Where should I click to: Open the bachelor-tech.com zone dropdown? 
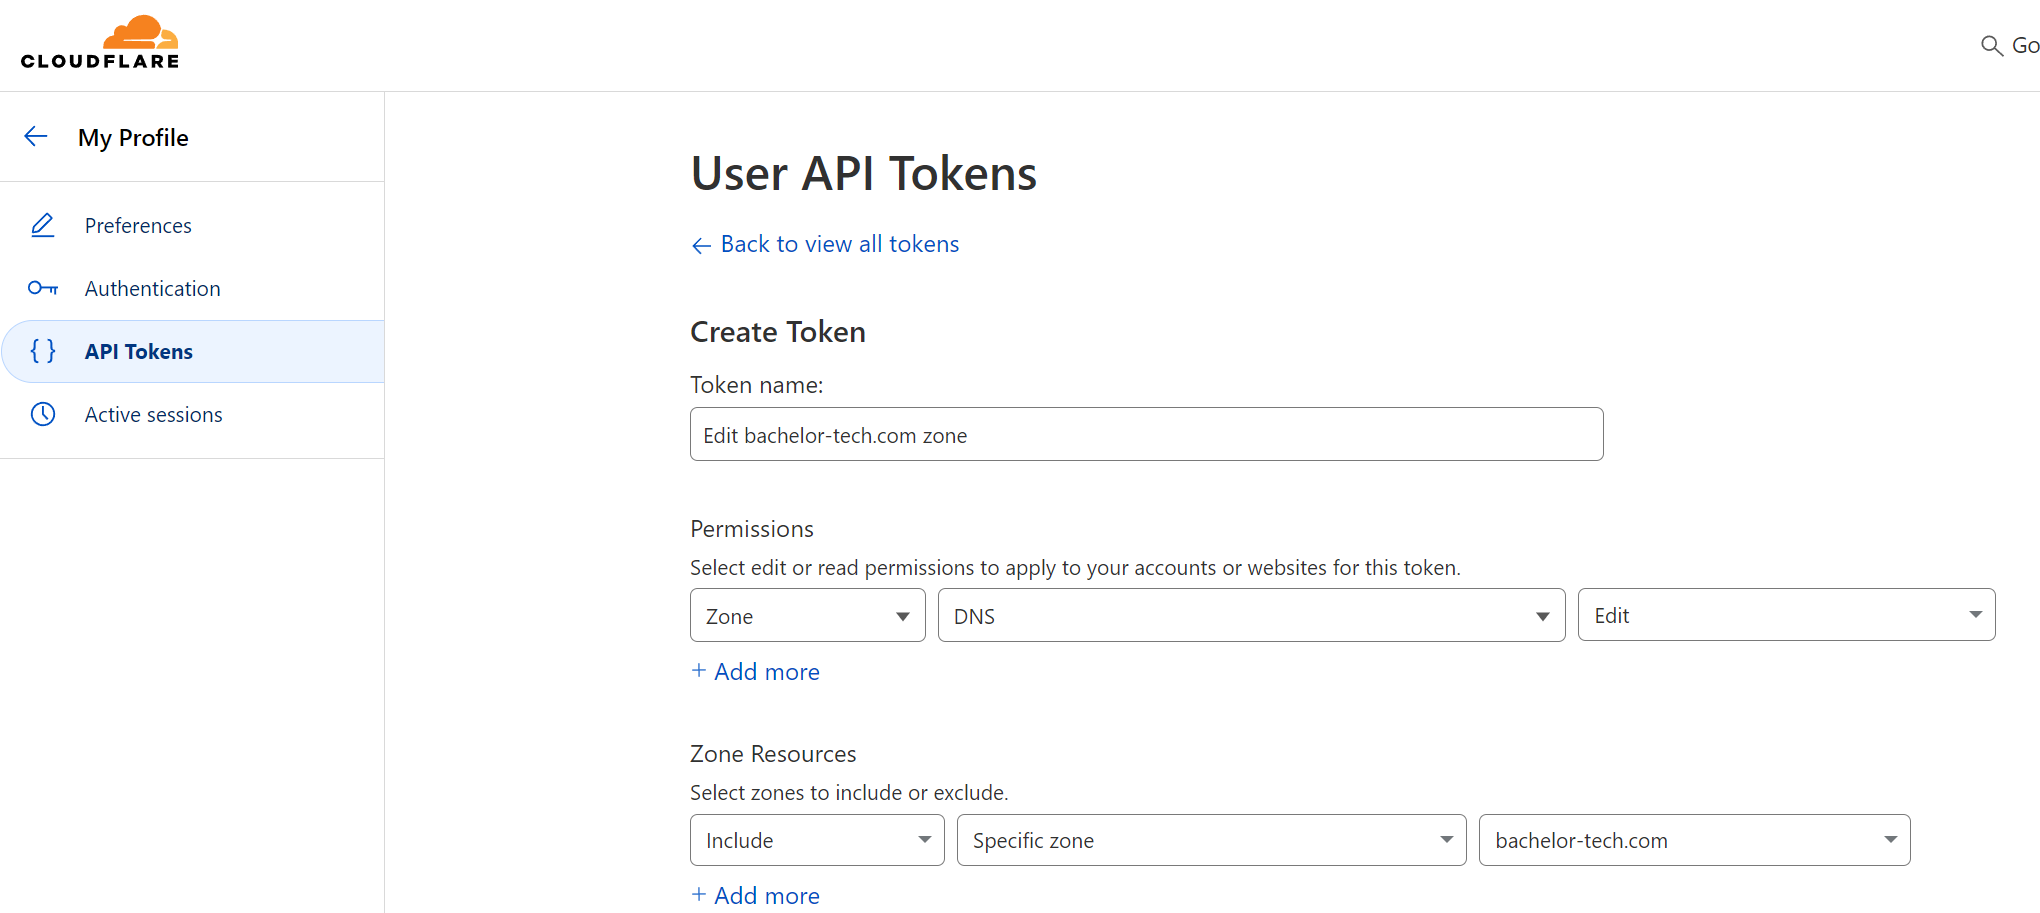[1694, 840]
